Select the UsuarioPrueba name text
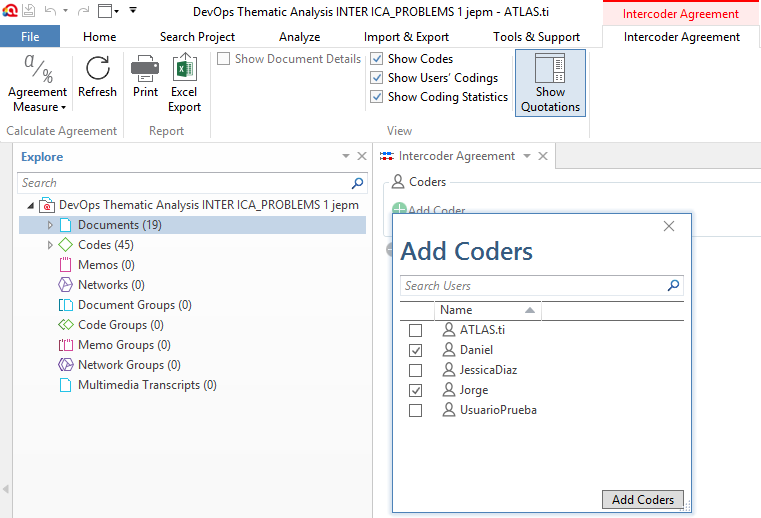Viewport: 761px width, 518px height. [x=498, y=410]
